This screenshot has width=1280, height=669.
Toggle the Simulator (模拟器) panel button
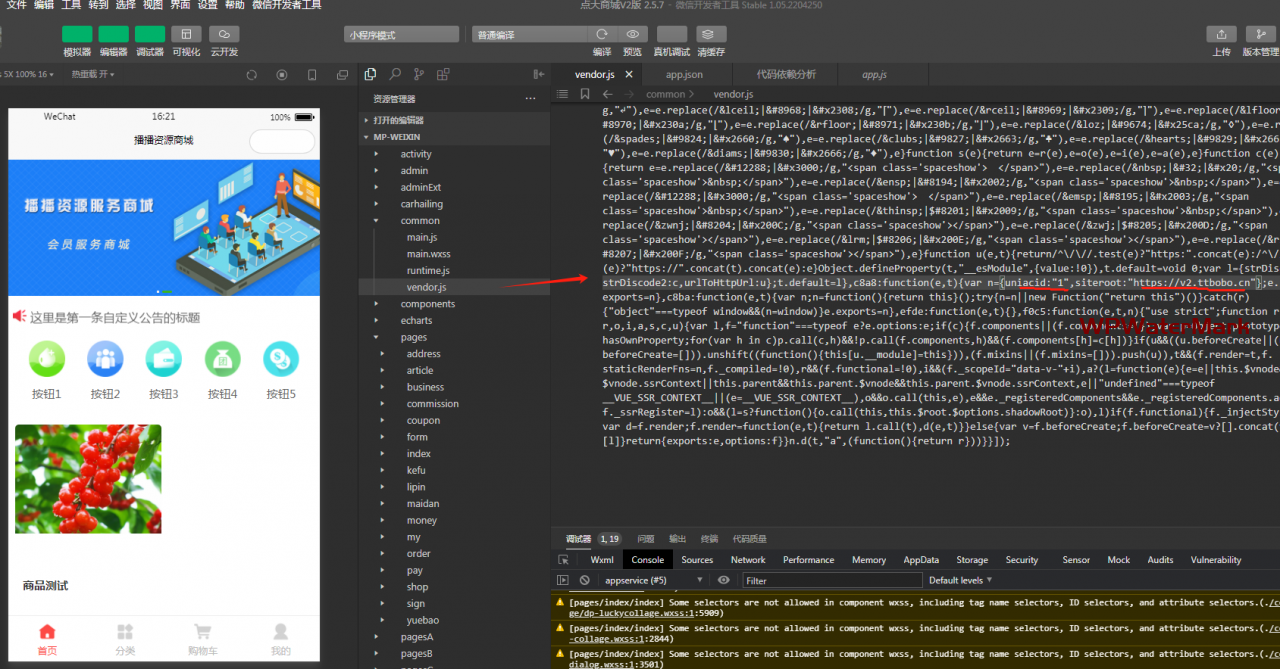[x=77, y=34]
